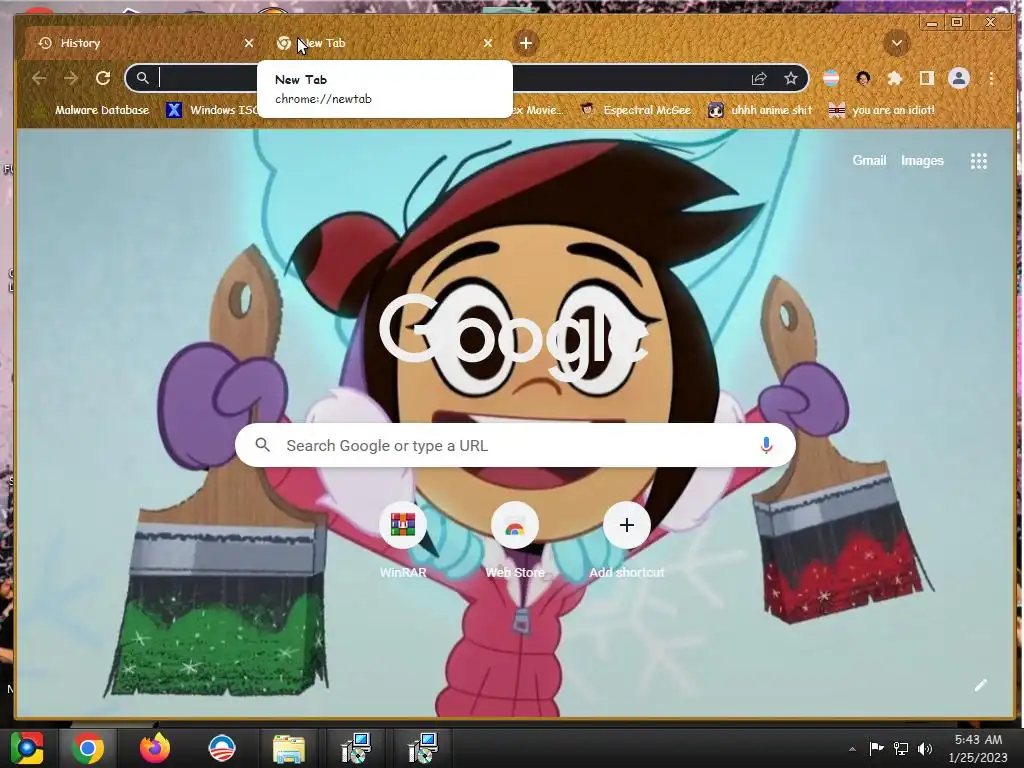Launch Firefox from the taskbar
This screenshot has height=768, width=1024.
click(155, 748)
